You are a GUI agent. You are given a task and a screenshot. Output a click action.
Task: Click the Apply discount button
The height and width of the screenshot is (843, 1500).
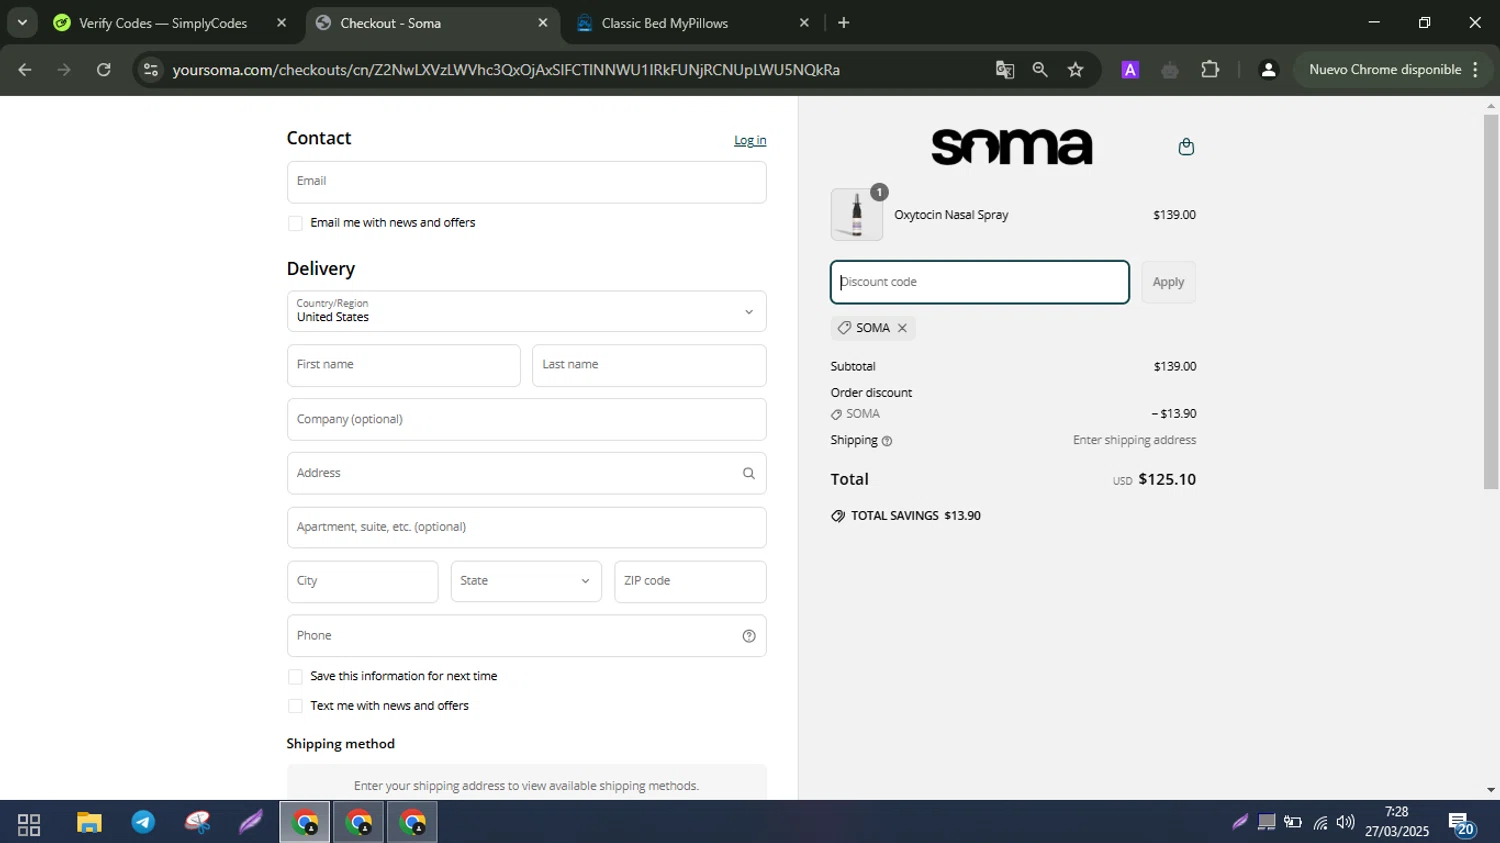pyautogui.click(x=1168, y=282)
